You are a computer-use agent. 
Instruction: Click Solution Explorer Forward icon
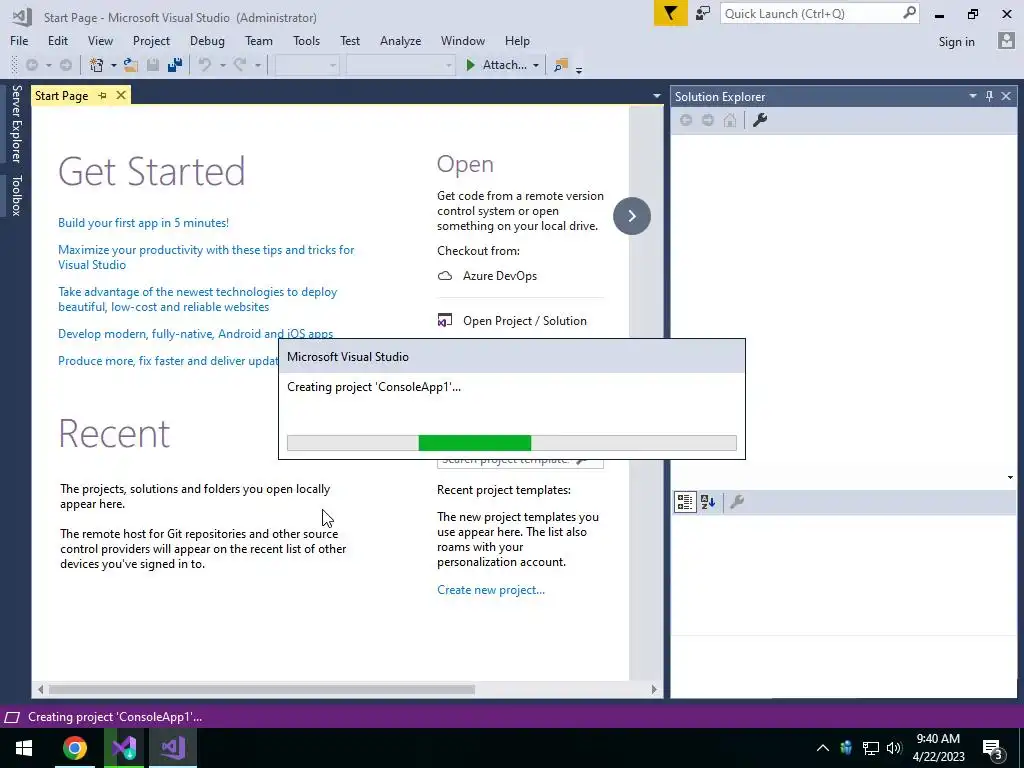point(708,120)
